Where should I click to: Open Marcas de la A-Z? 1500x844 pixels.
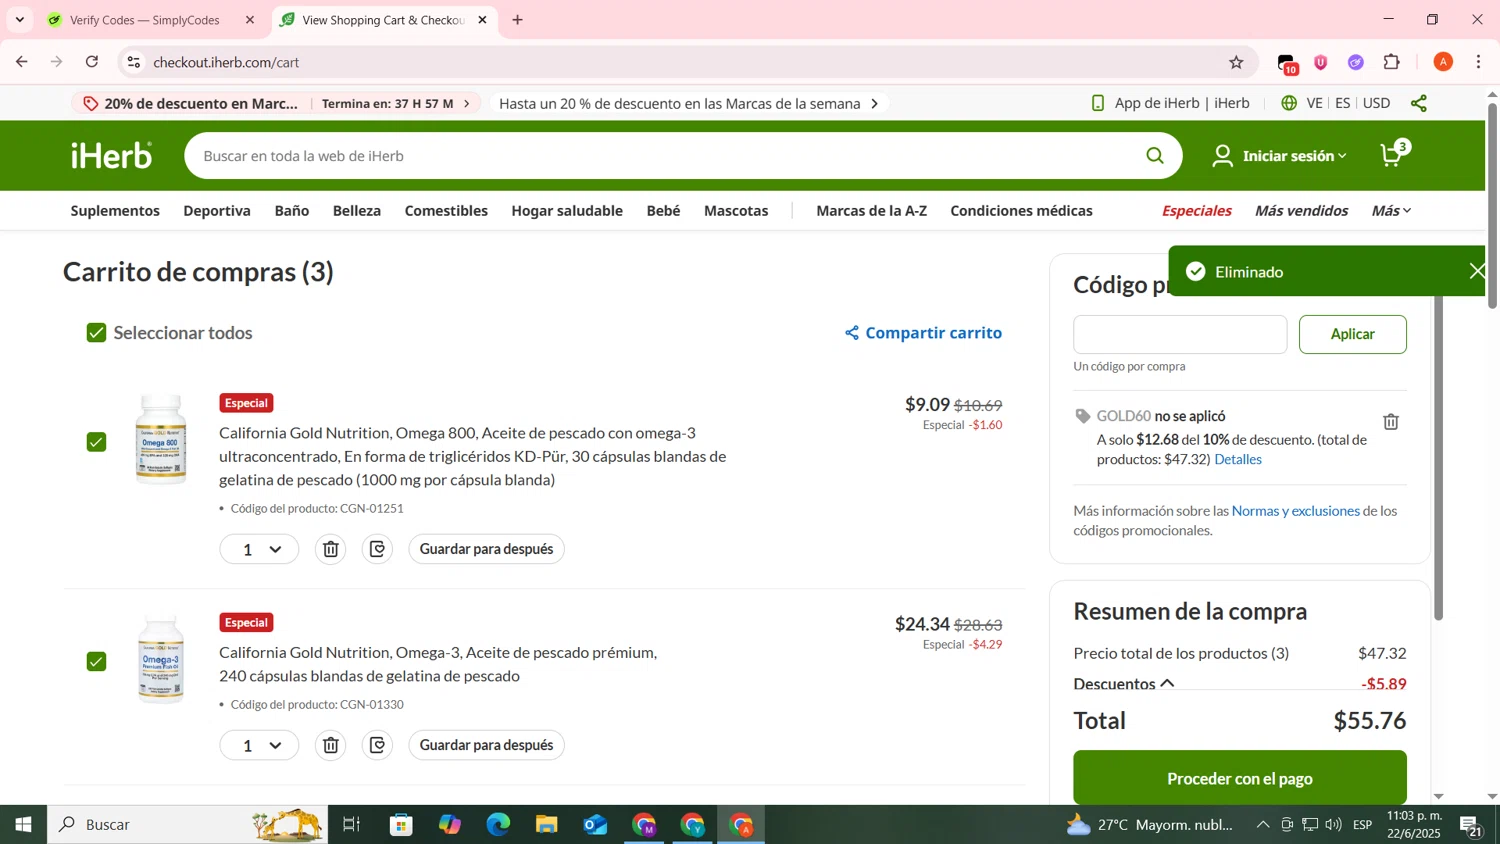click(x=871, y=210)
